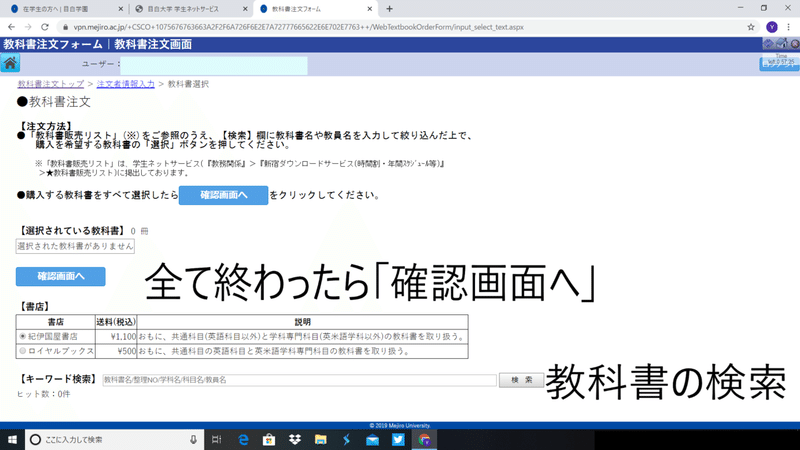Open the Windows Start menu
The image size is (800, 450).
[x=12, y=439]
